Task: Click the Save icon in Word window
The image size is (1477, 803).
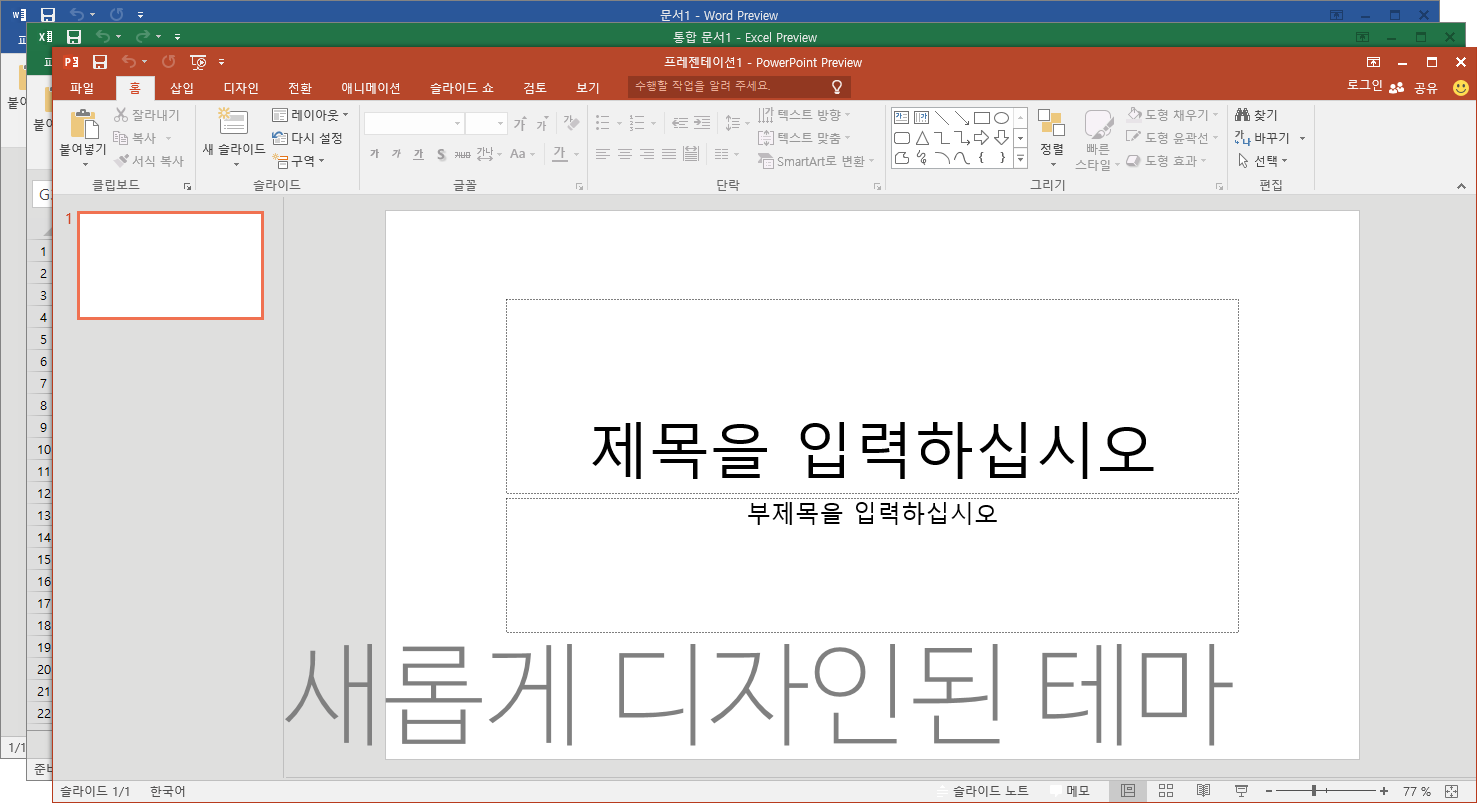Action: [x=47, y=15]
